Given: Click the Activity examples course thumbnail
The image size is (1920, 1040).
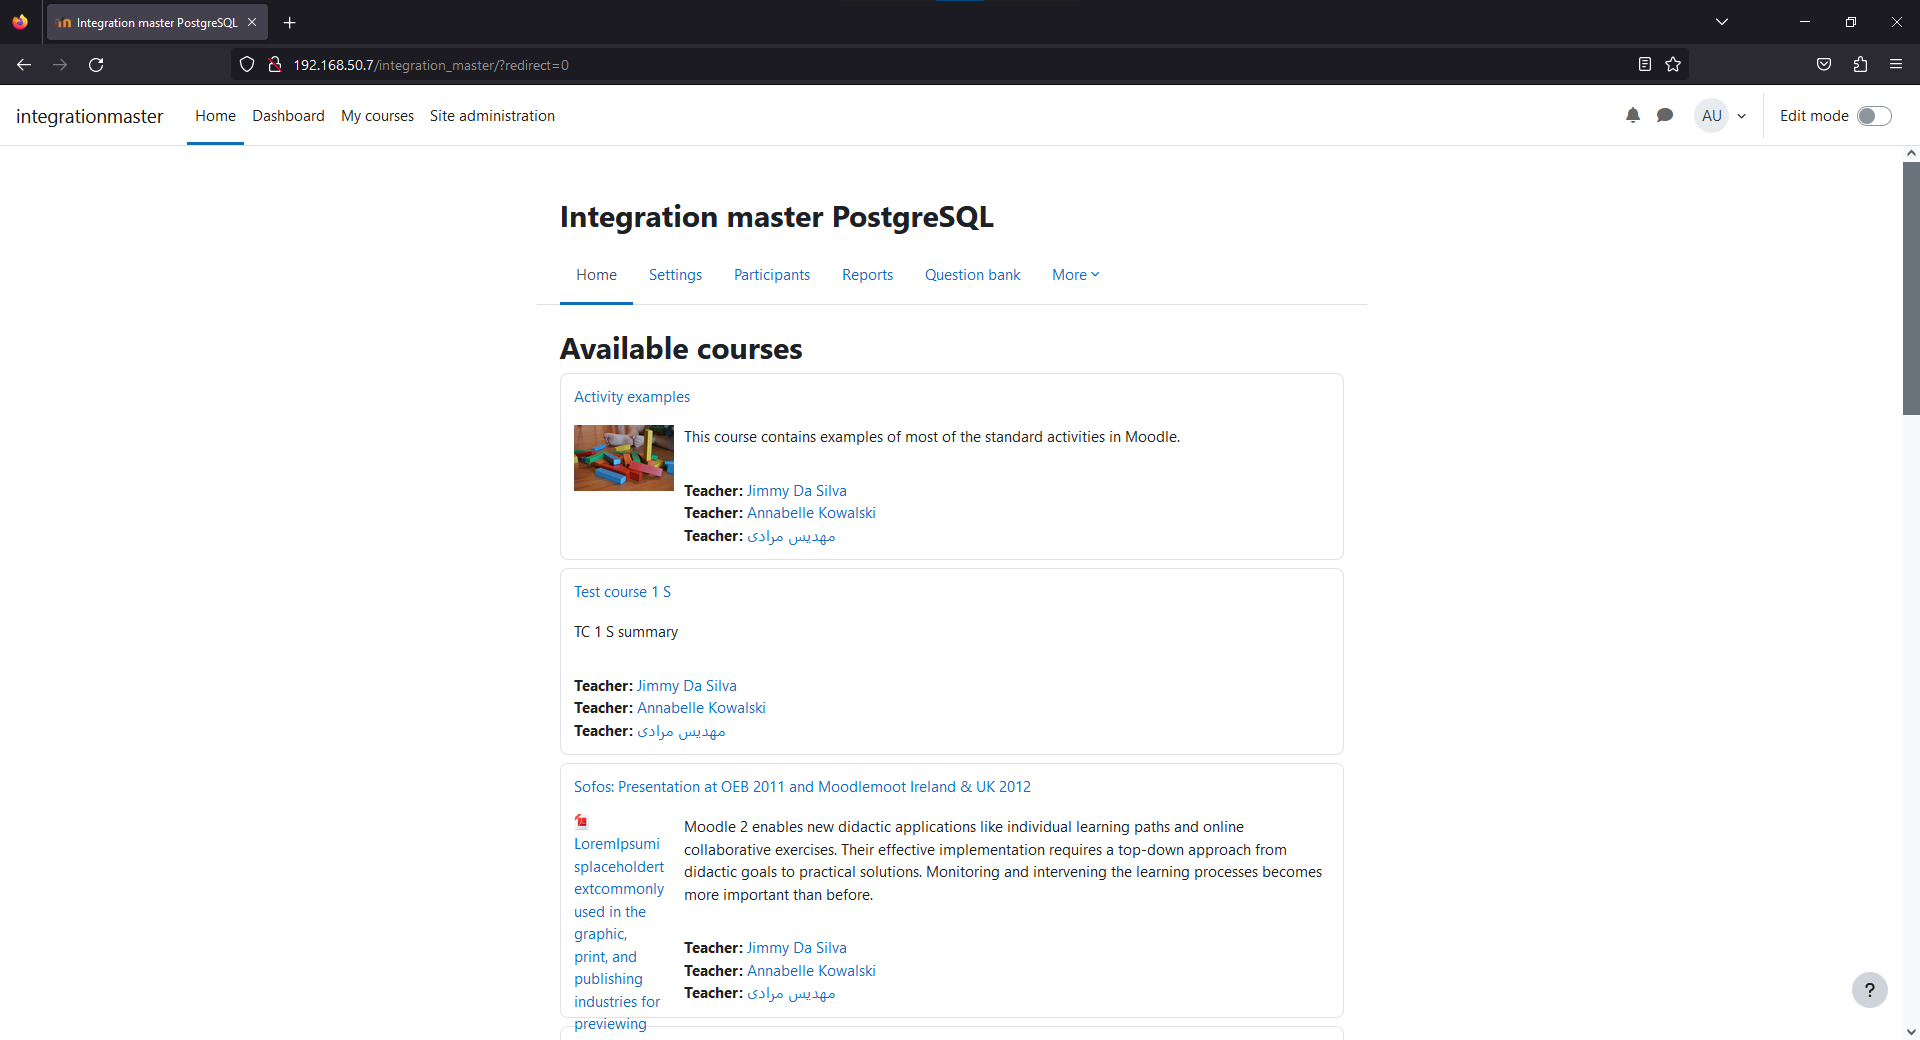Looking at the screenshot, I should point(624,458).
